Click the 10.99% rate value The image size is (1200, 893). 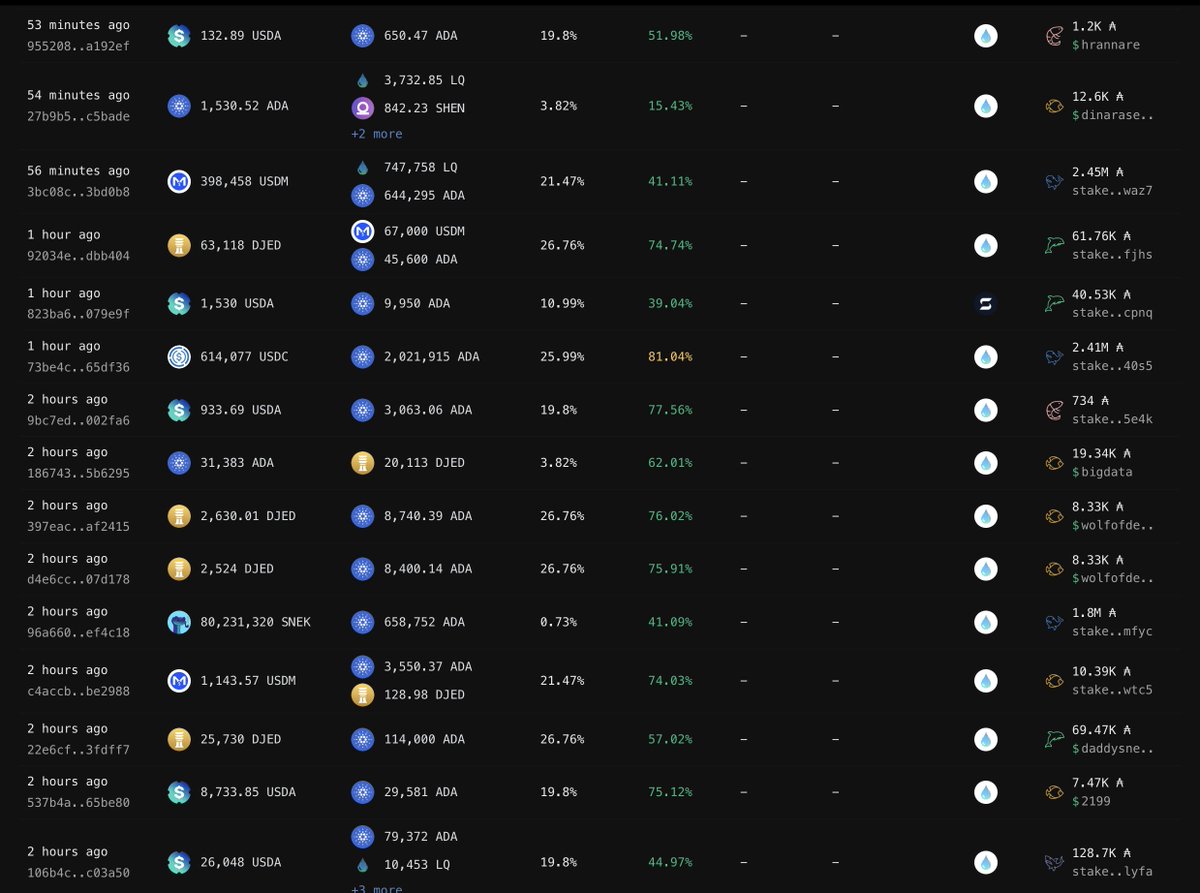[562, 303]
